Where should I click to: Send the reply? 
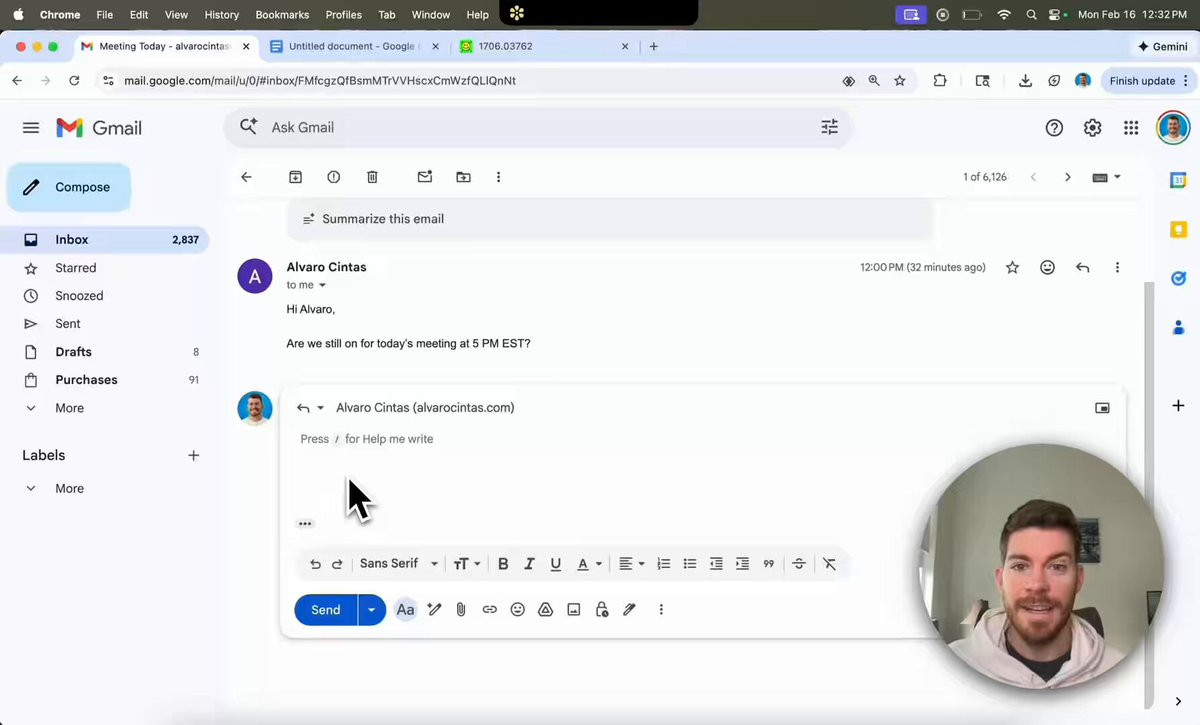click(326, 610)
